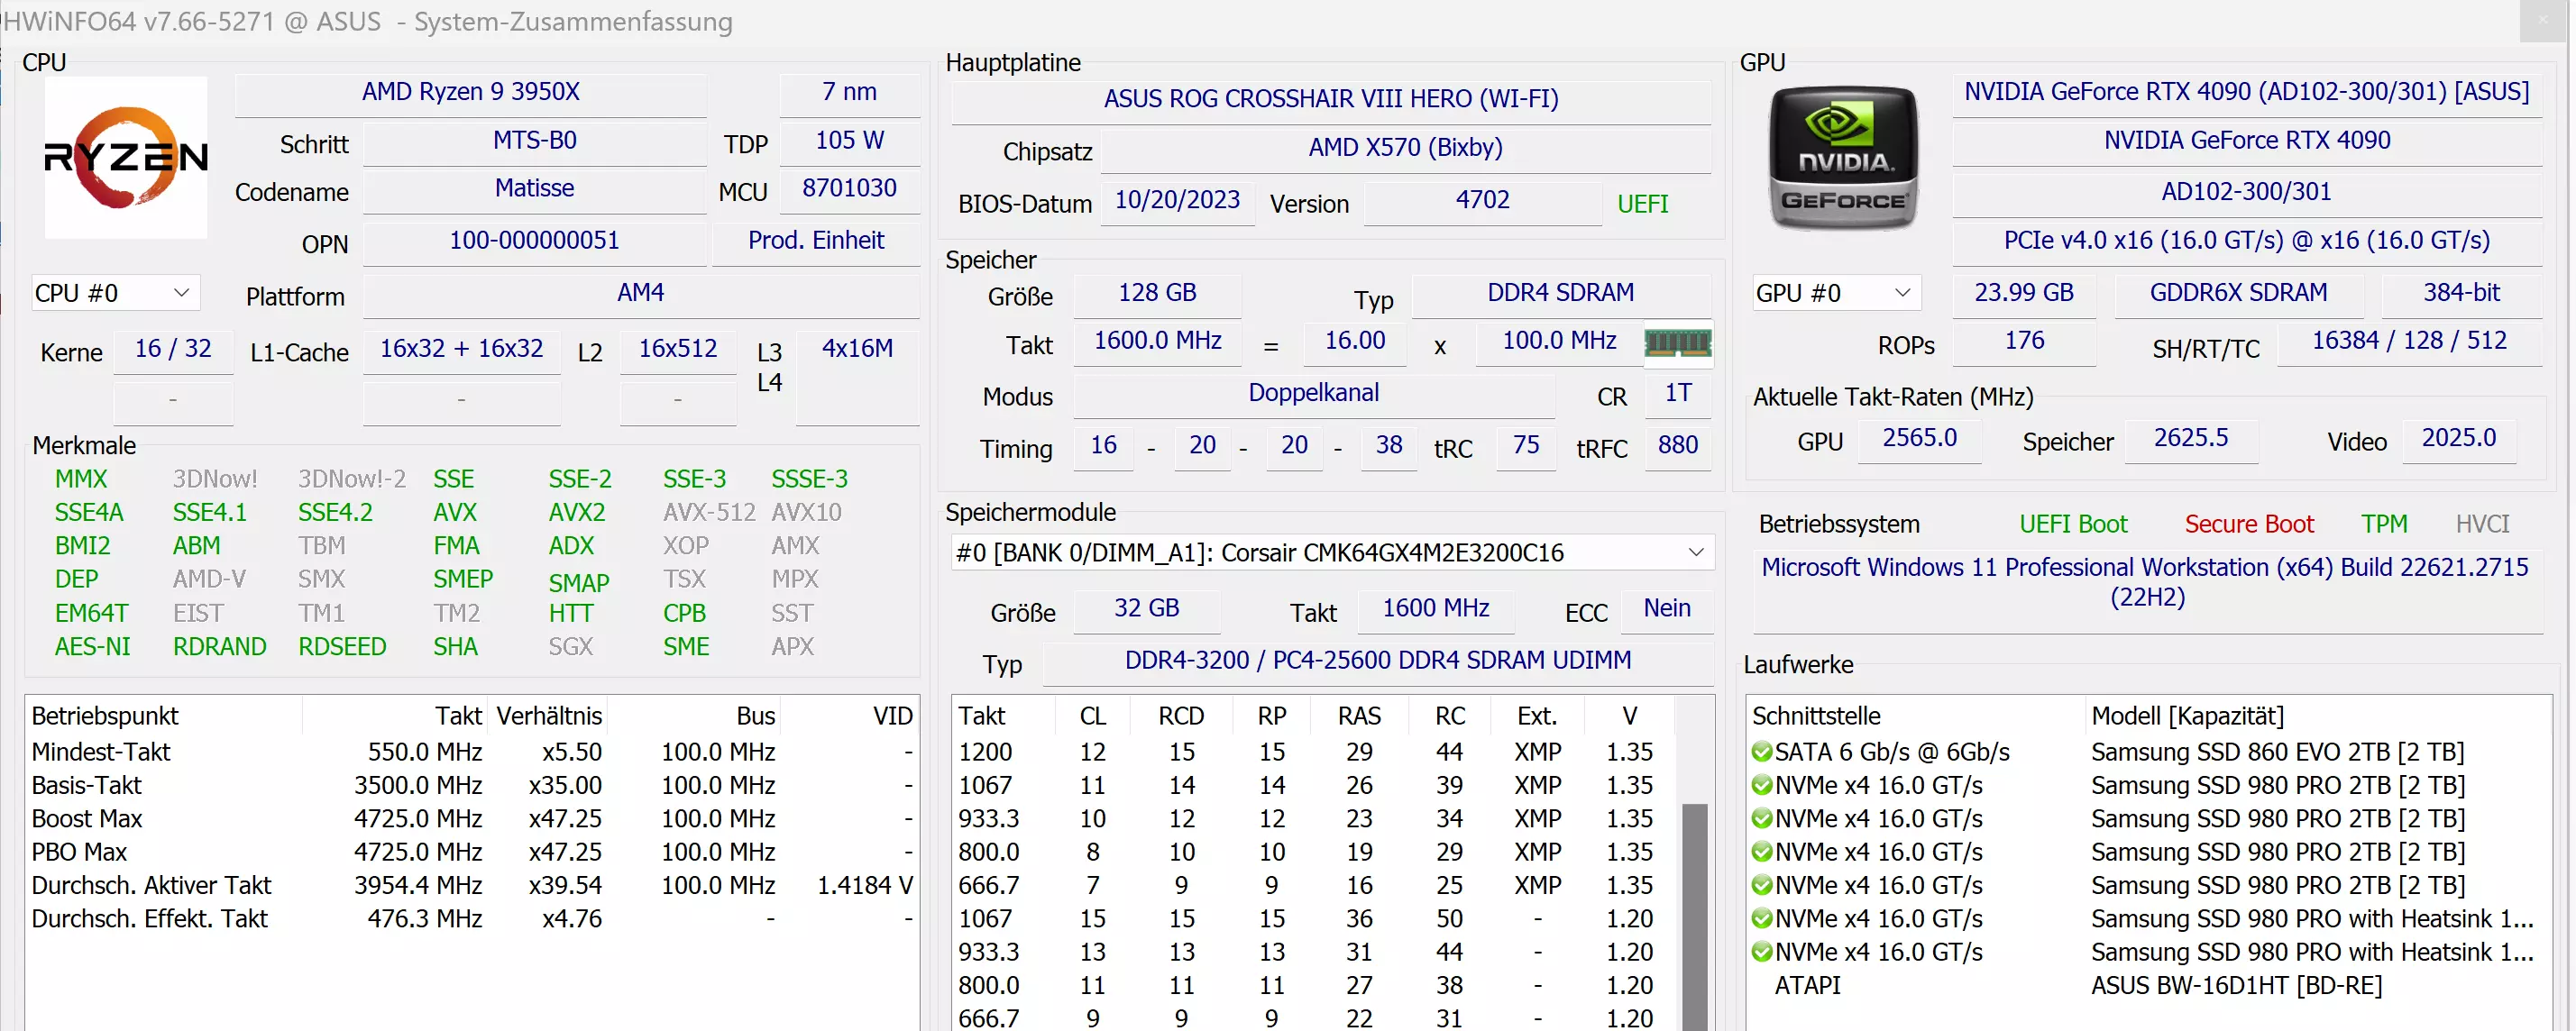Click the Verhältnis column header
Viewport: 2576px width, 1031px height.
548,715
